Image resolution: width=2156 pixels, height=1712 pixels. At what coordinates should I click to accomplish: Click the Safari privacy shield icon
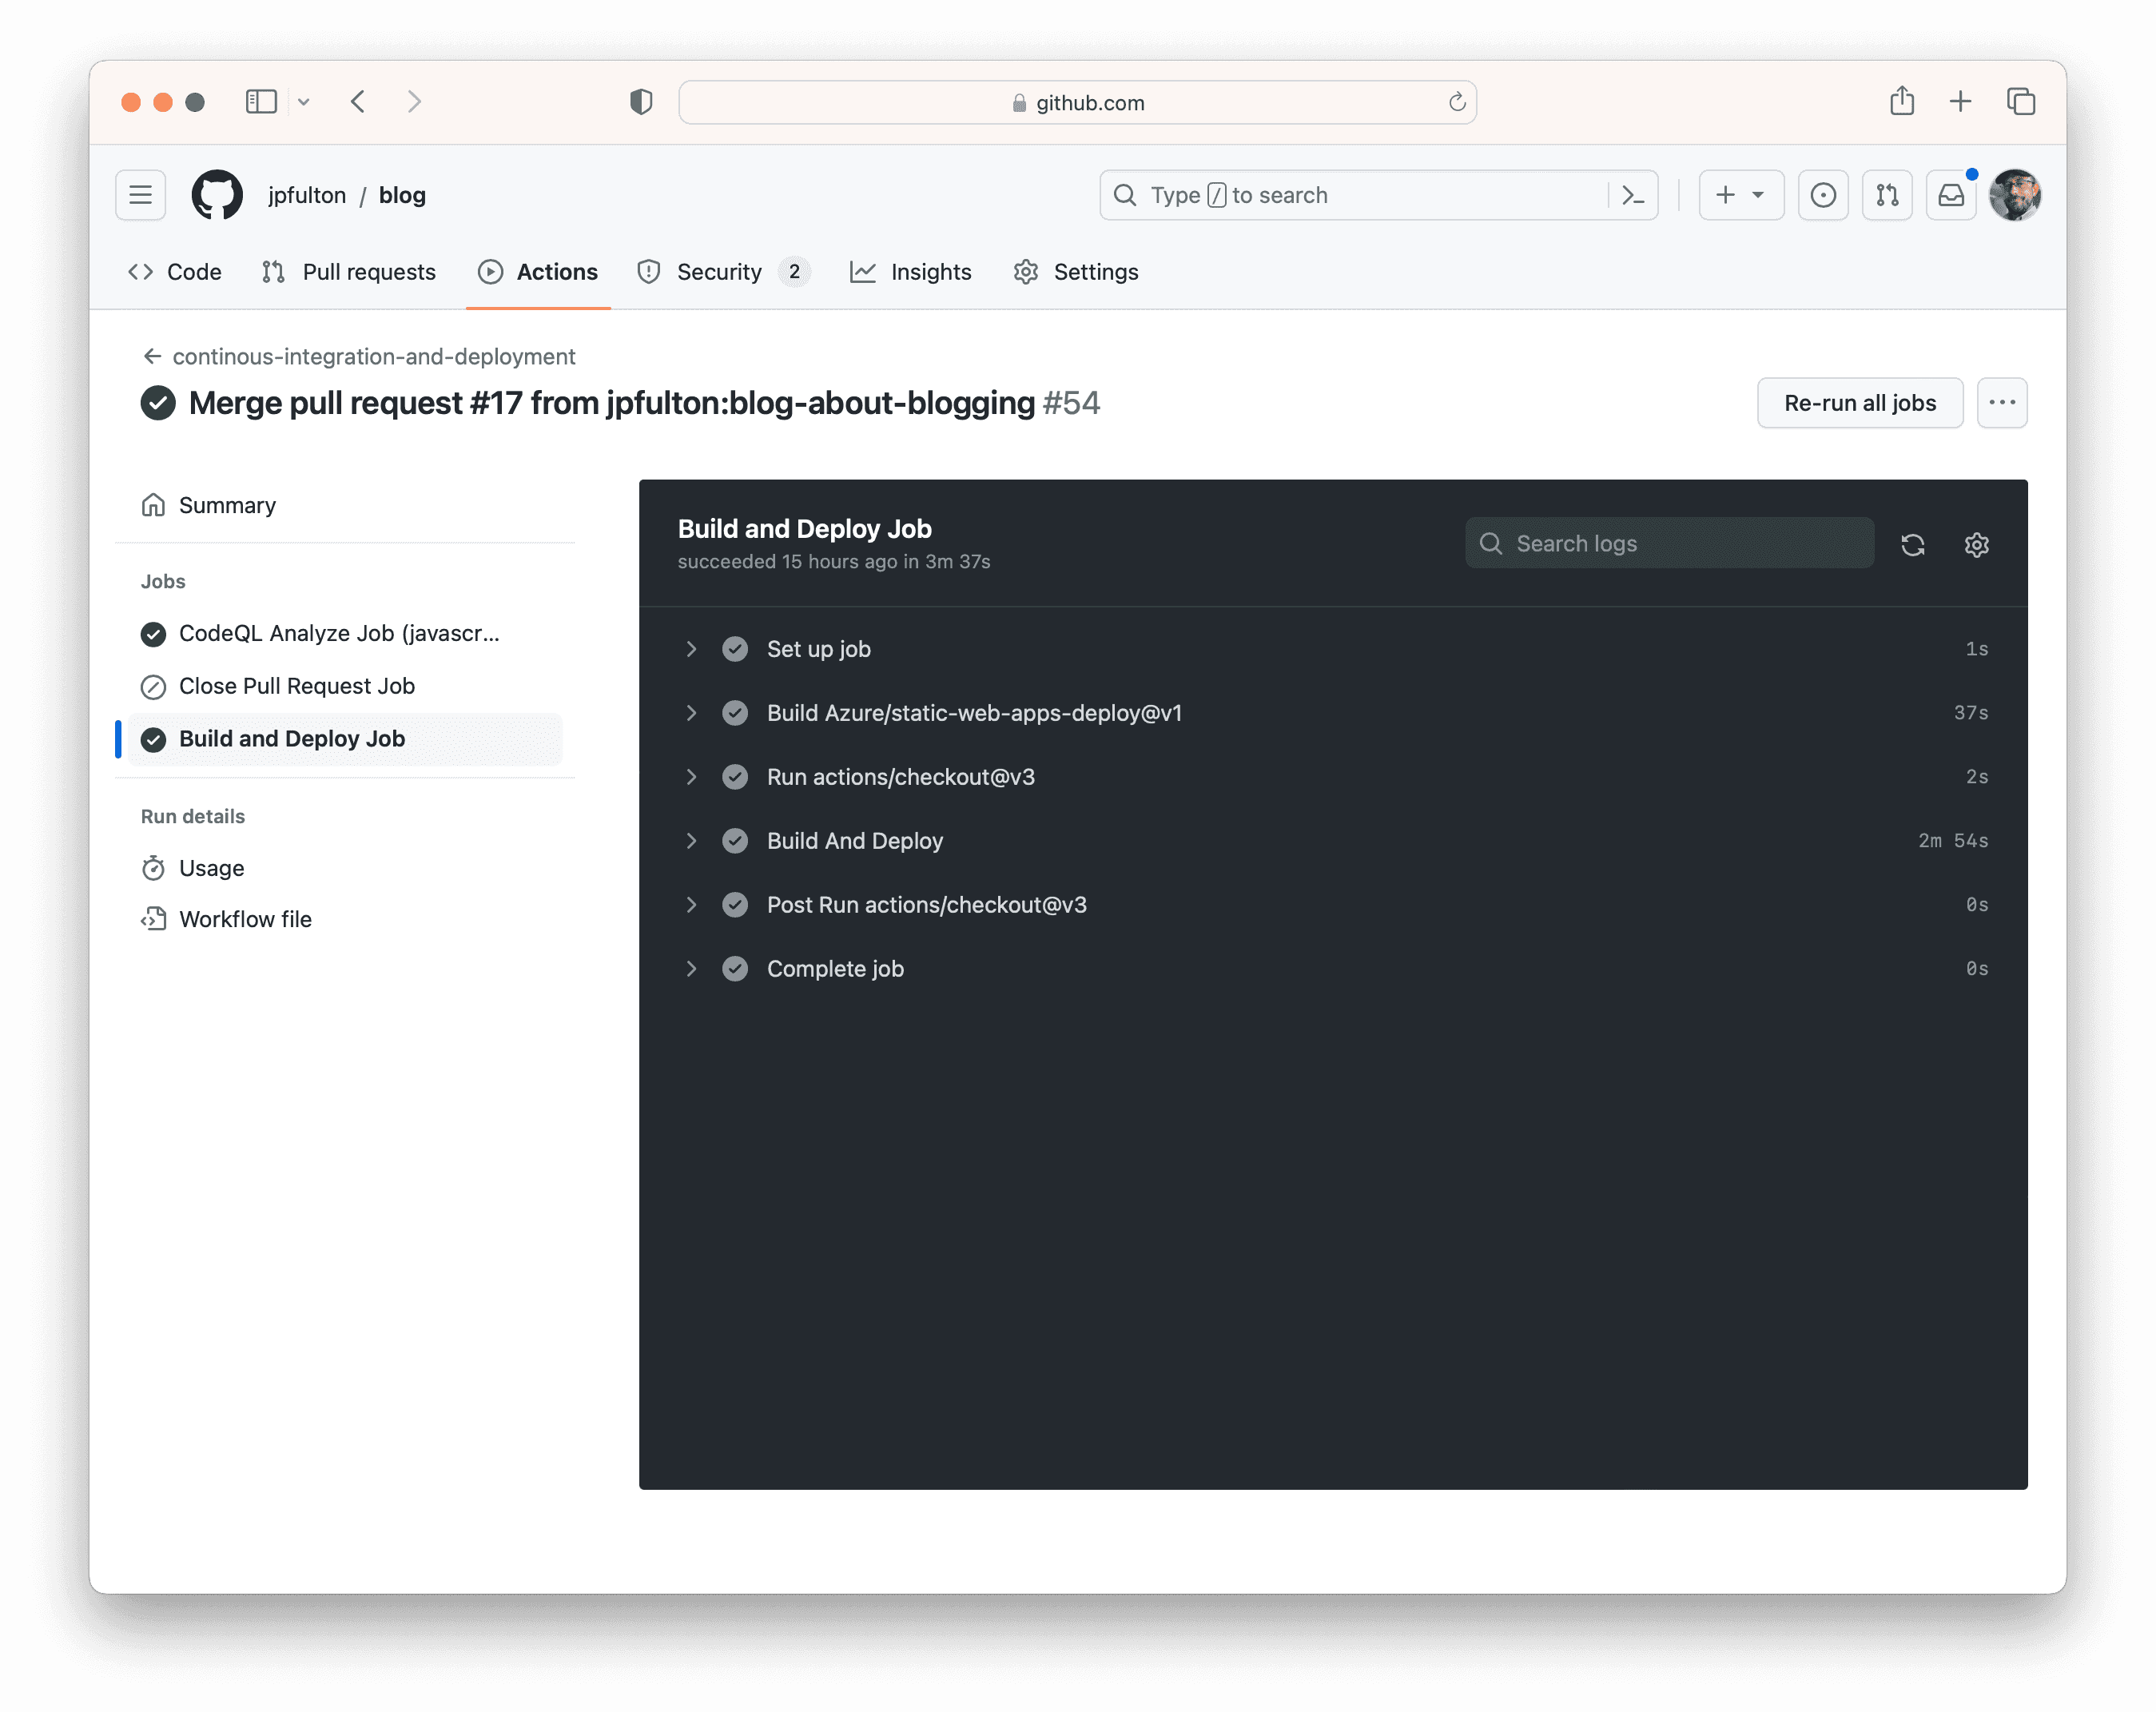click(641, 102)
